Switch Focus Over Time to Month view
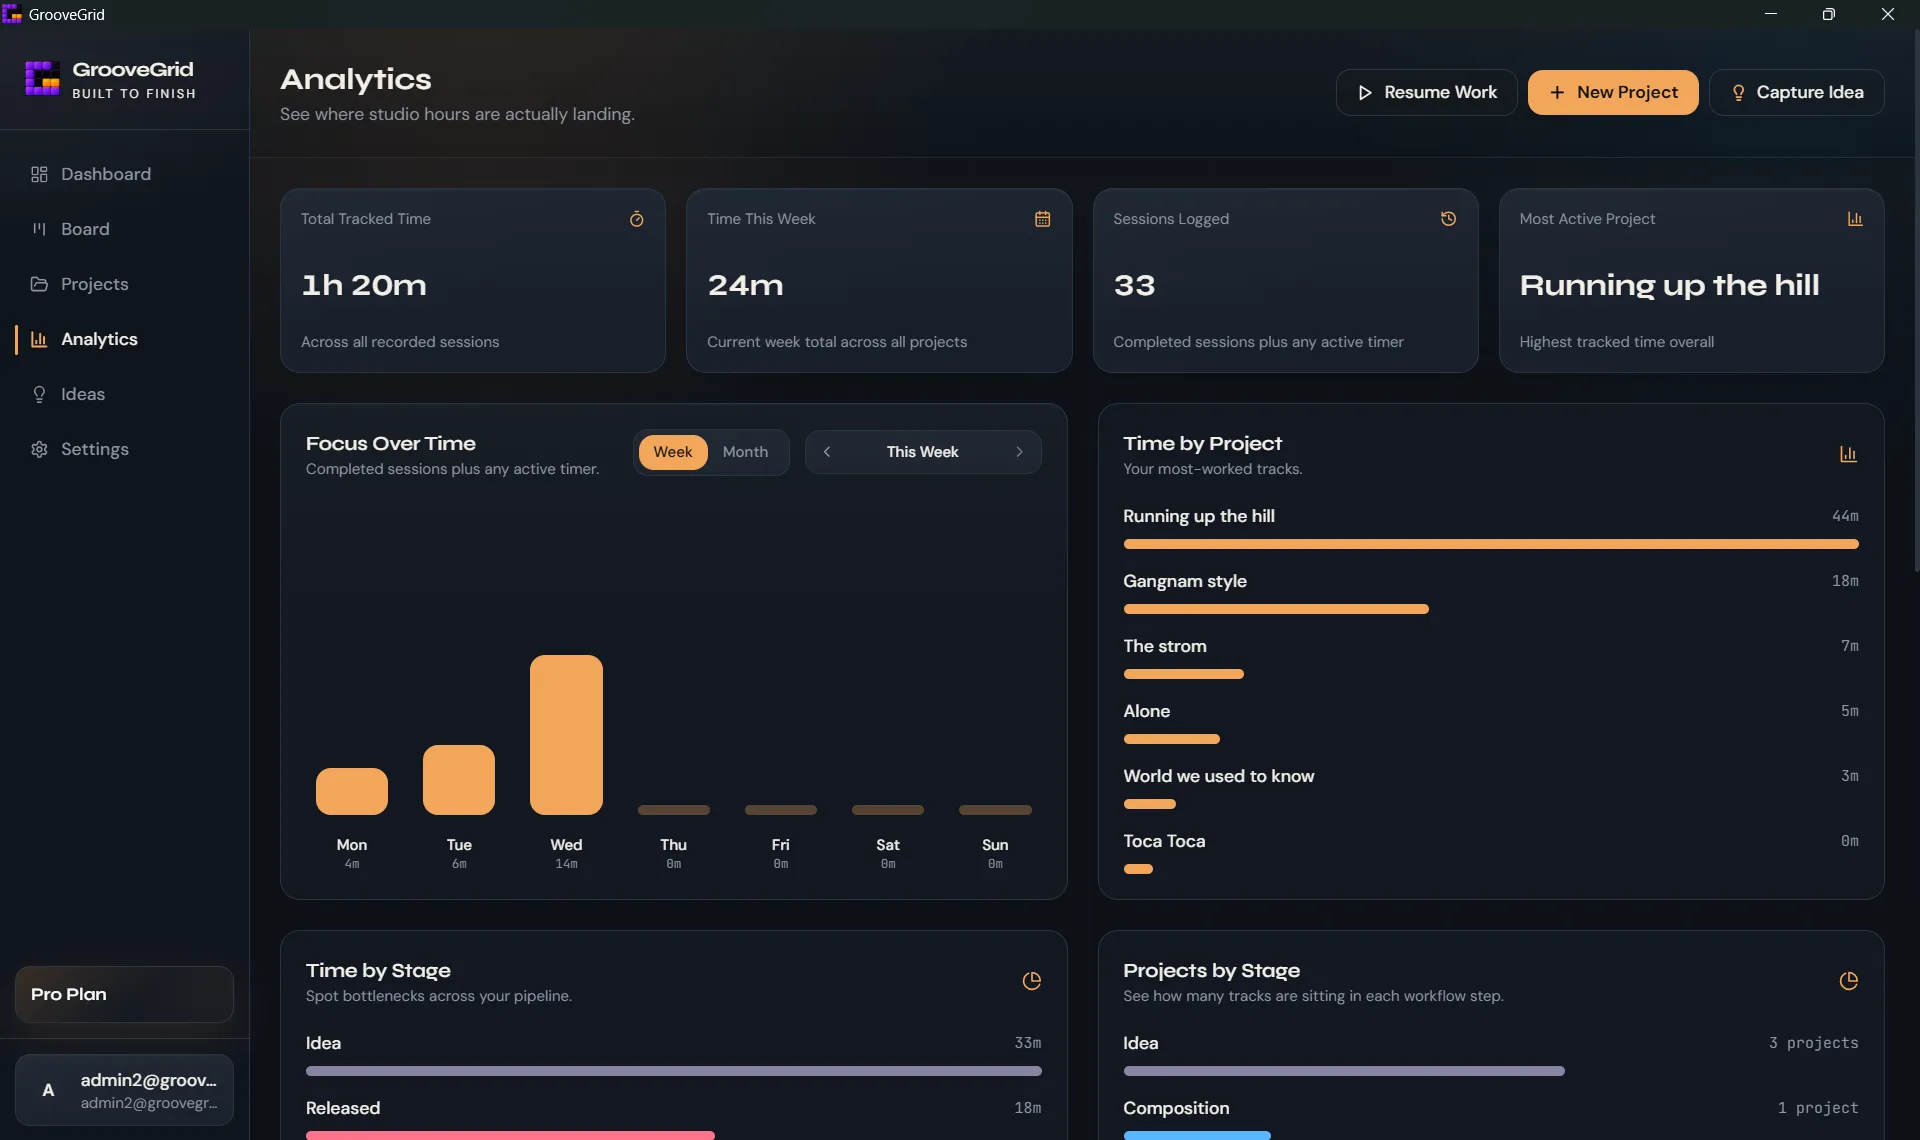The width and height of the screenshot is (1920, 1140). click(x=745, y=452)
